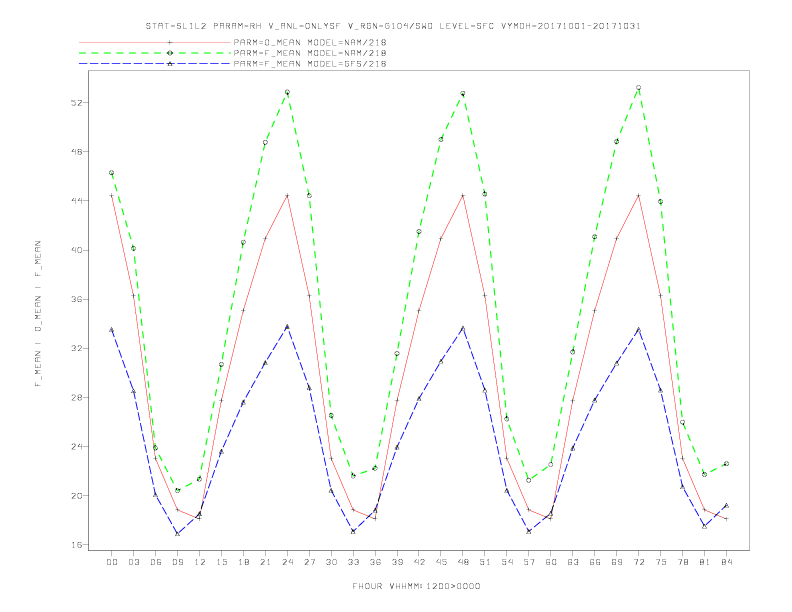This screenshot has height=612, width=792.
Task: Click the chart title beginning STAT-SL1L2 PARAM-RH
Action: coord(393,26)
